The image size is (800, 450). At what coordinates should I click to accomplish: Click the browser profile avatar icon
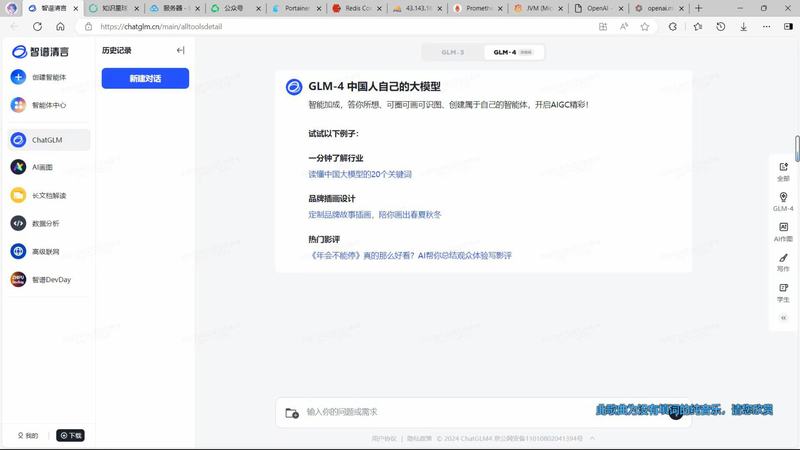(12, 8)
